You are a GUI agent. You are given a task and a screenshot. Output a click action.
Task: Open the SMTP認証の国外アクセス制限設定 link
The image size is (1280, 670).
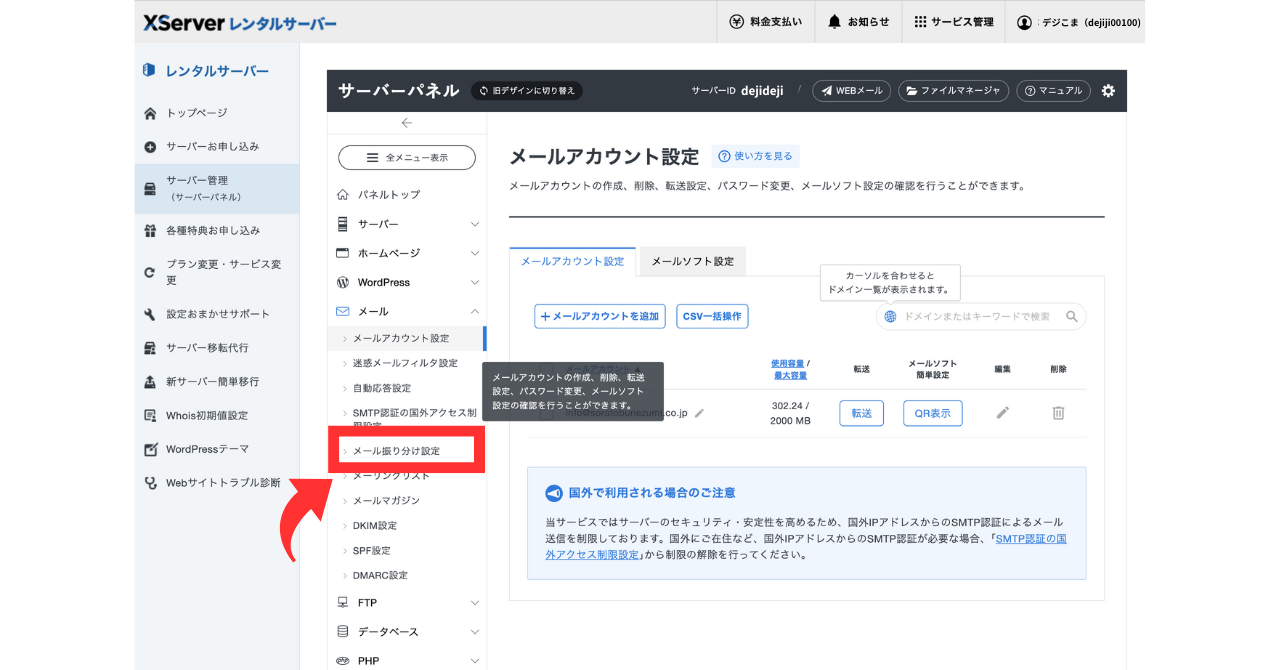(x=1030, y=539)
